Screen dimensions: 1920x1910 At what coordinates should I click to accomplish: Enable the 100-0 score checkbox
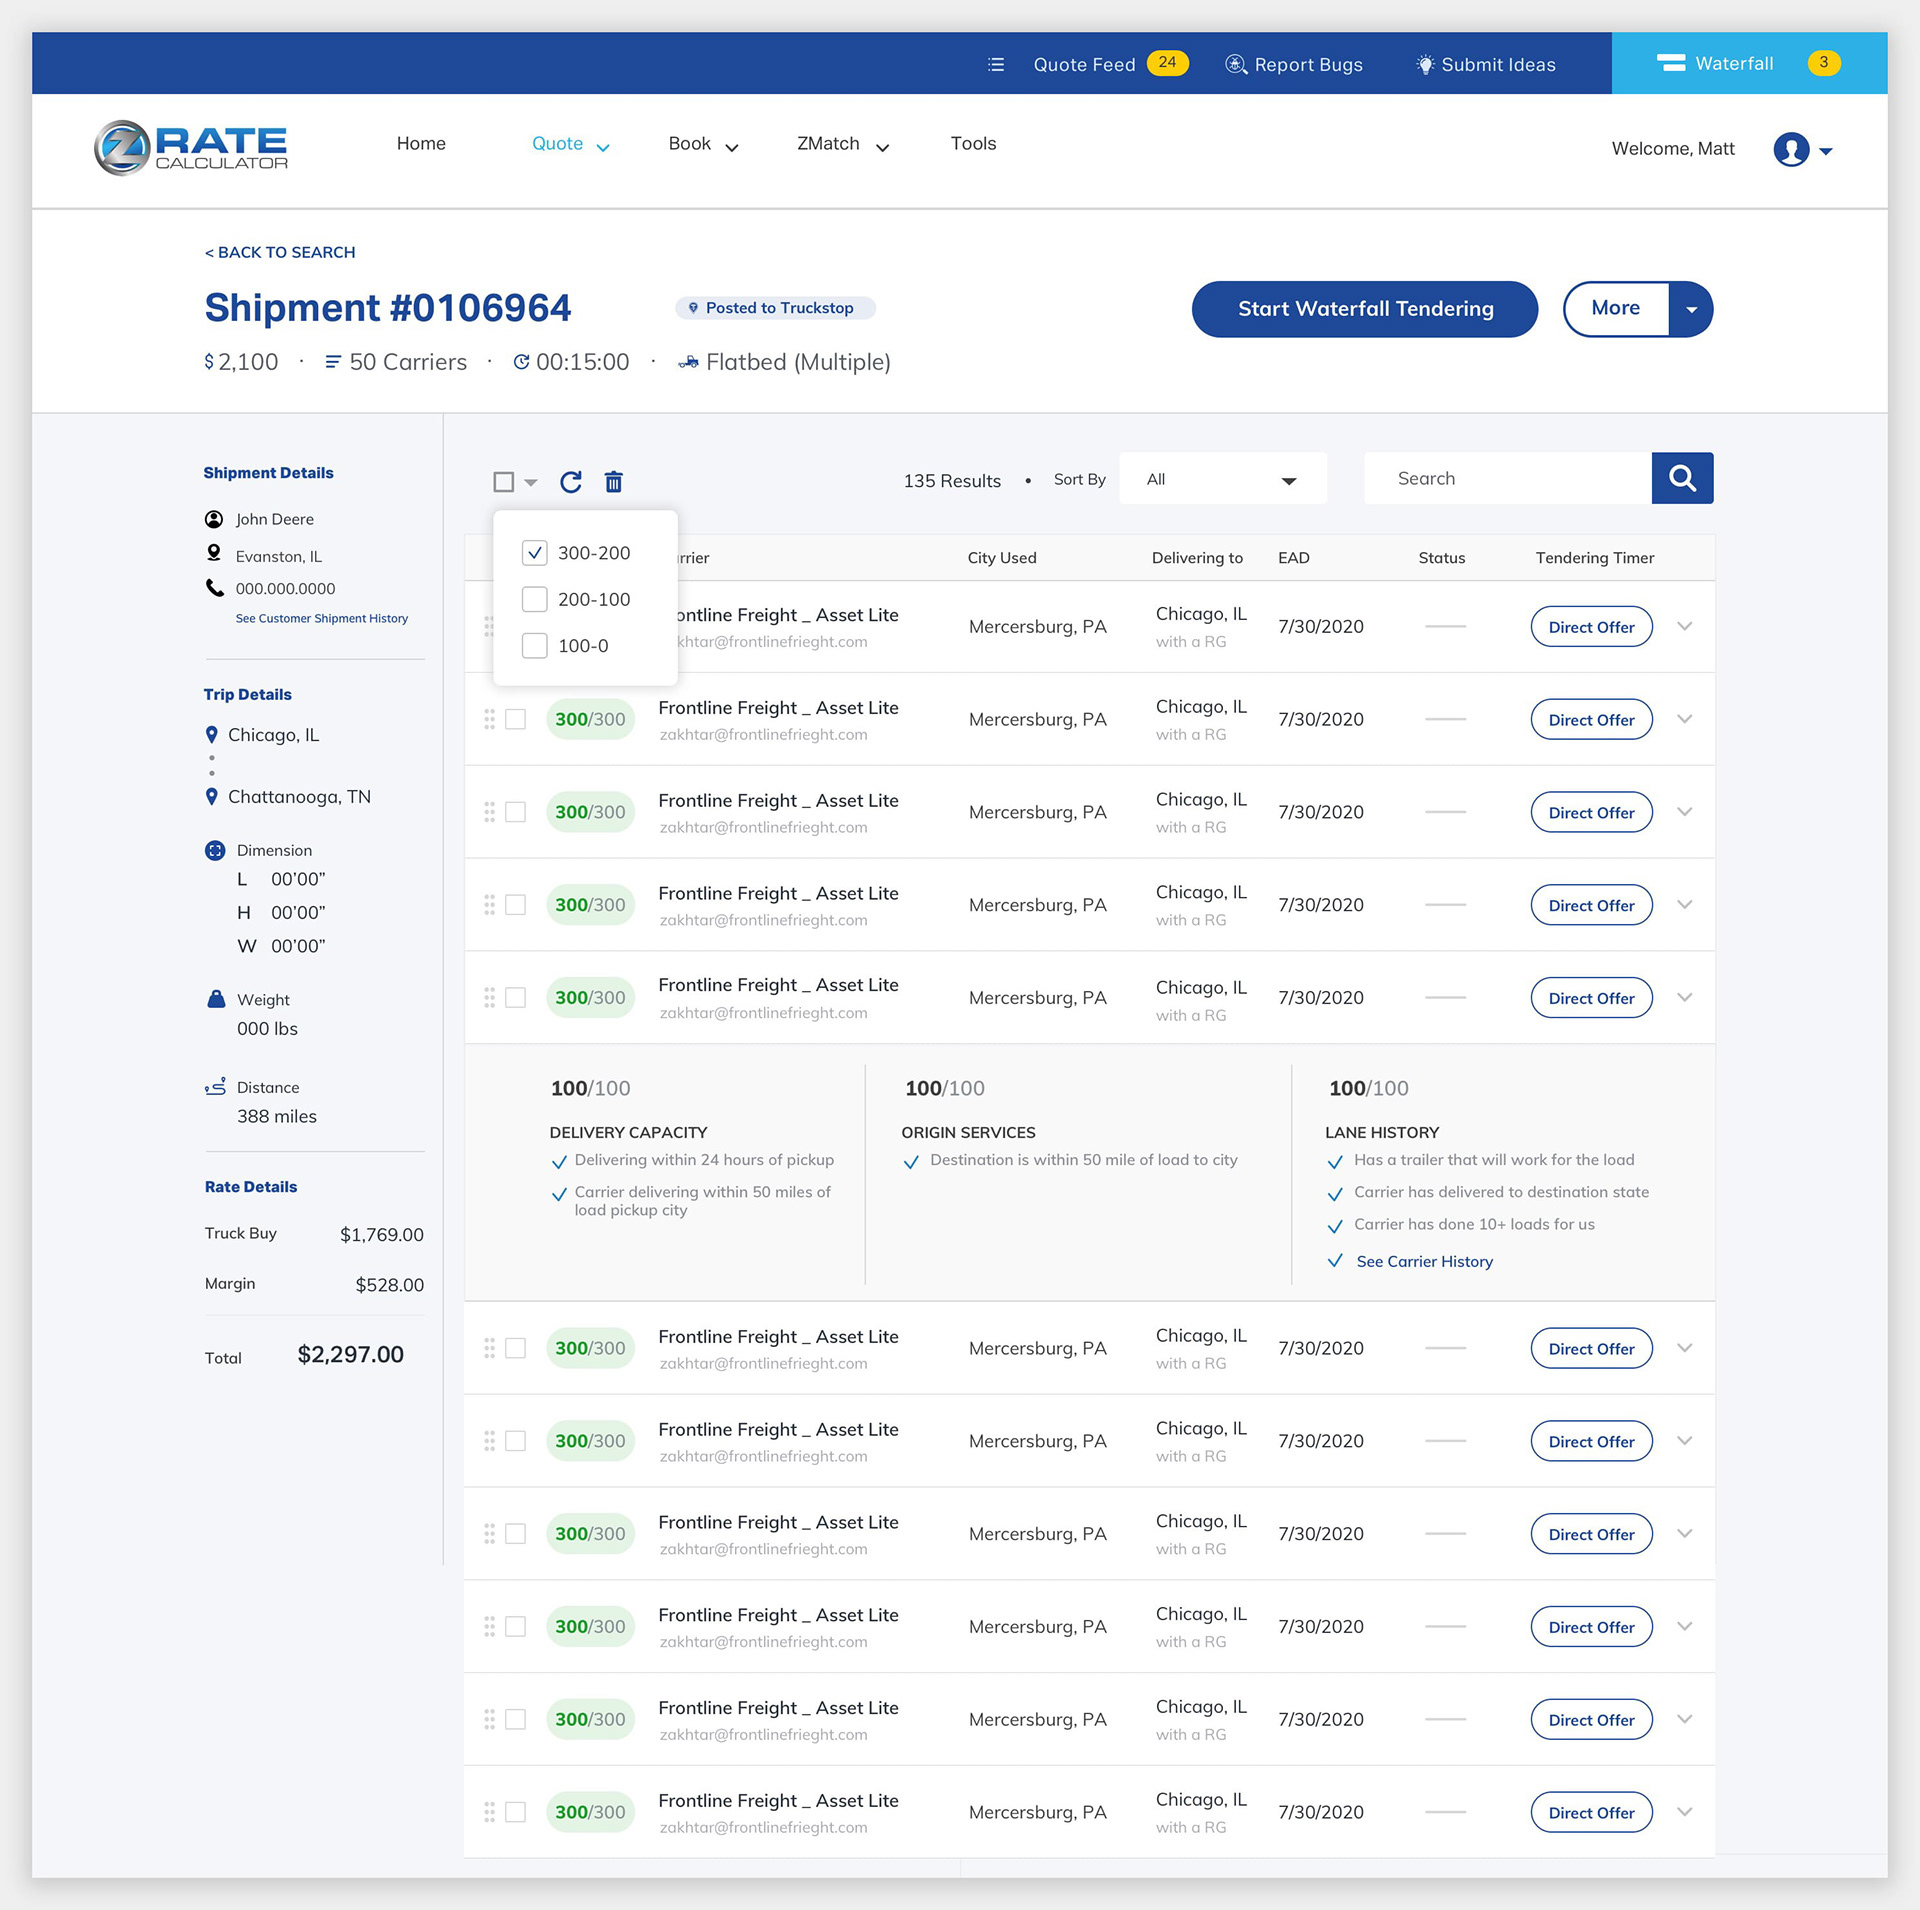pos(535,646)
